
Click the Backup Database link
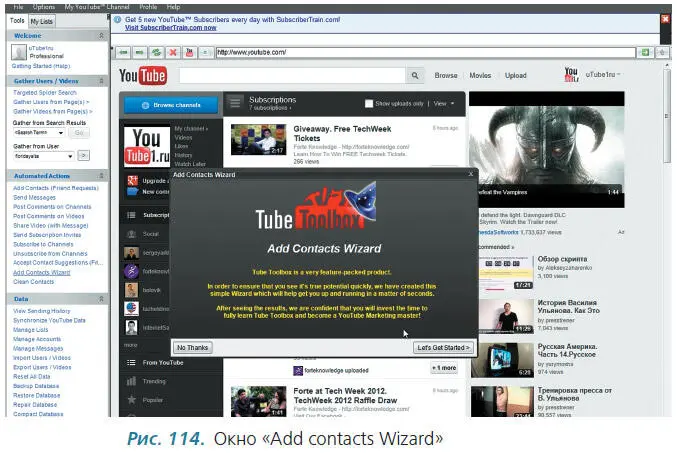36,386
